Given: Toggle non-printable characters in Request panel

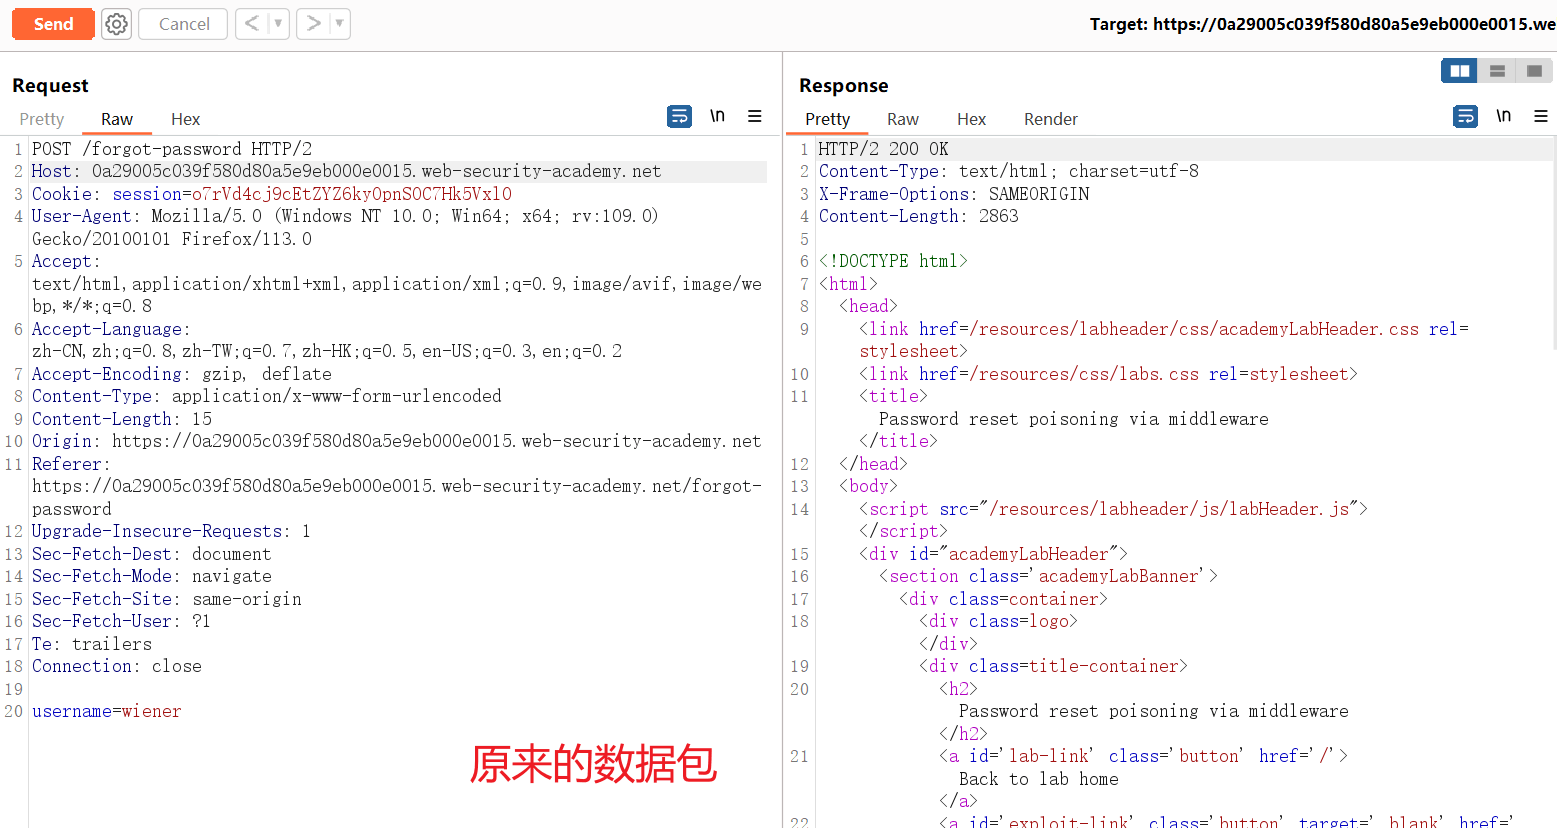Looking at the screenshot, I should pyautogui.click(x=717, y=116).
